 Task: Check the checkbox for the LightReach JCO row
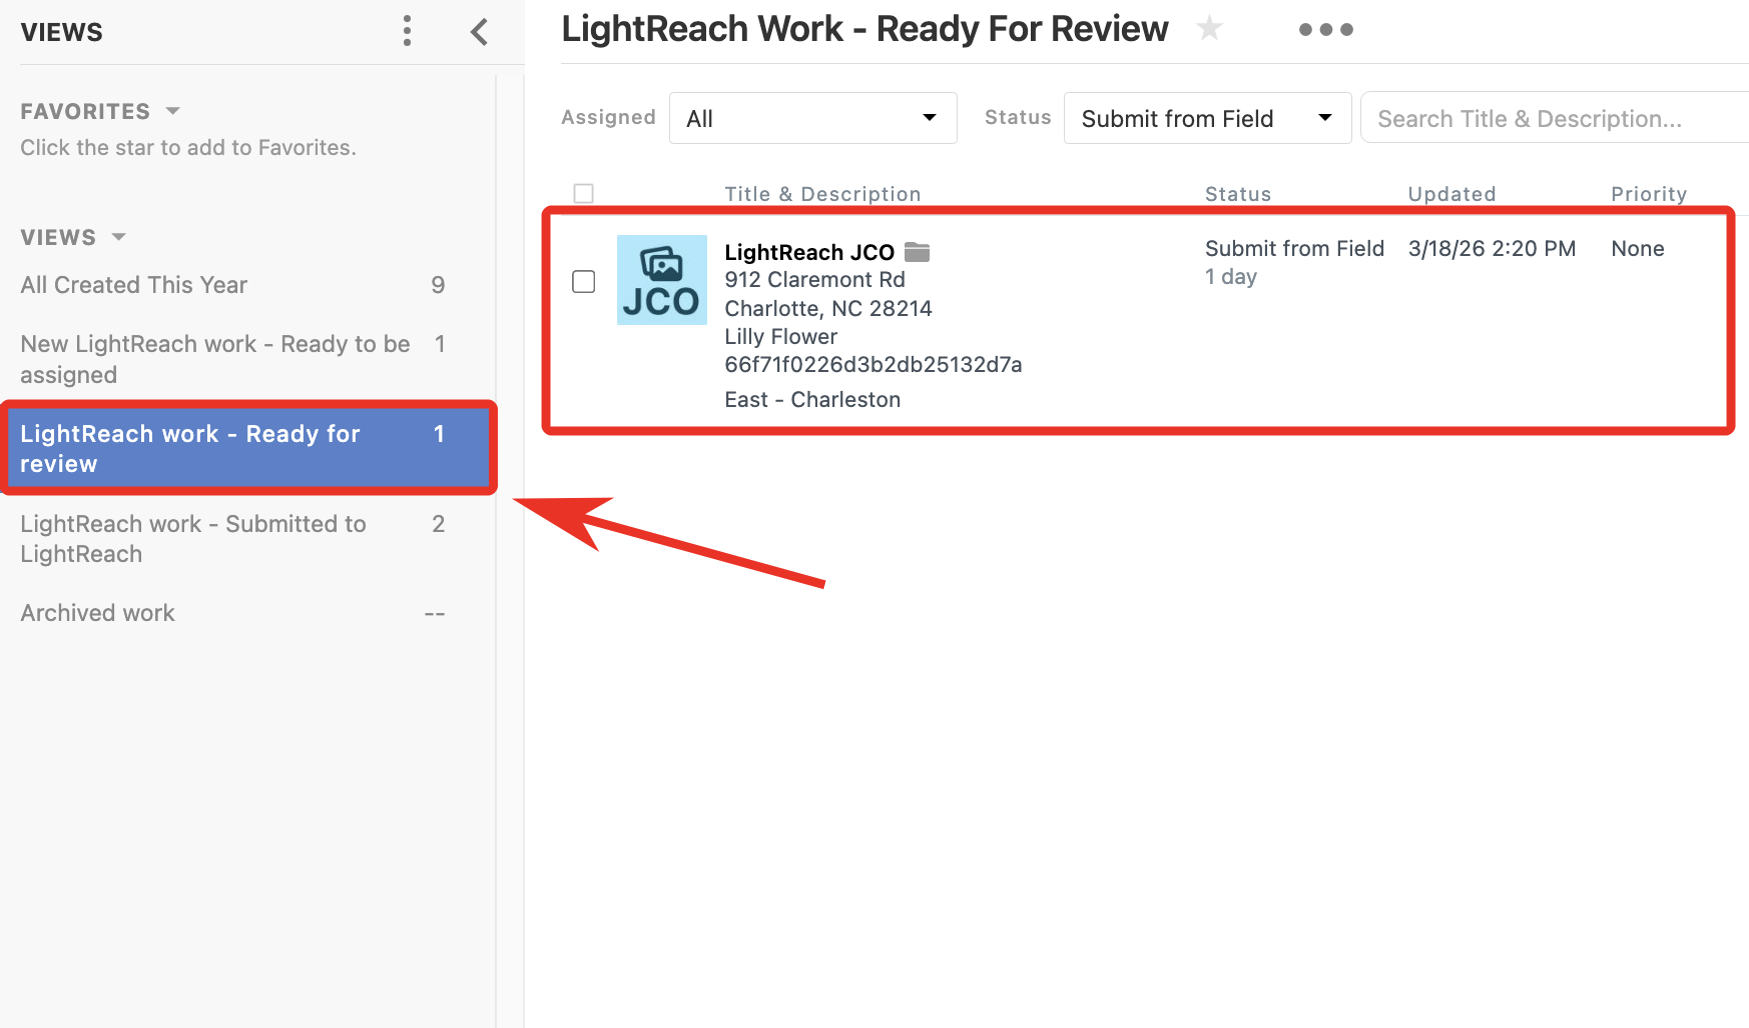(x=583, y=282)
